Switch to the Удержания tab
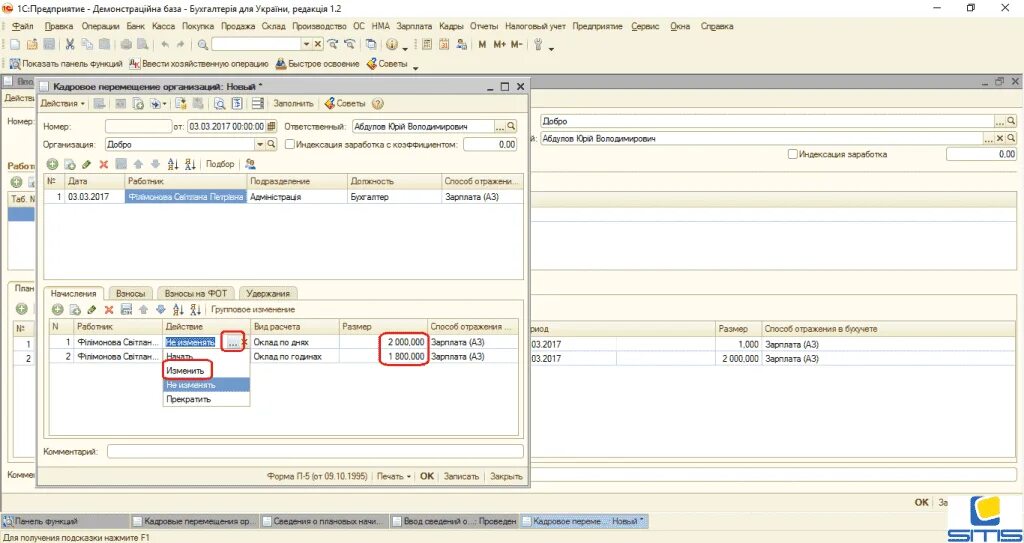 pos(269,293)
